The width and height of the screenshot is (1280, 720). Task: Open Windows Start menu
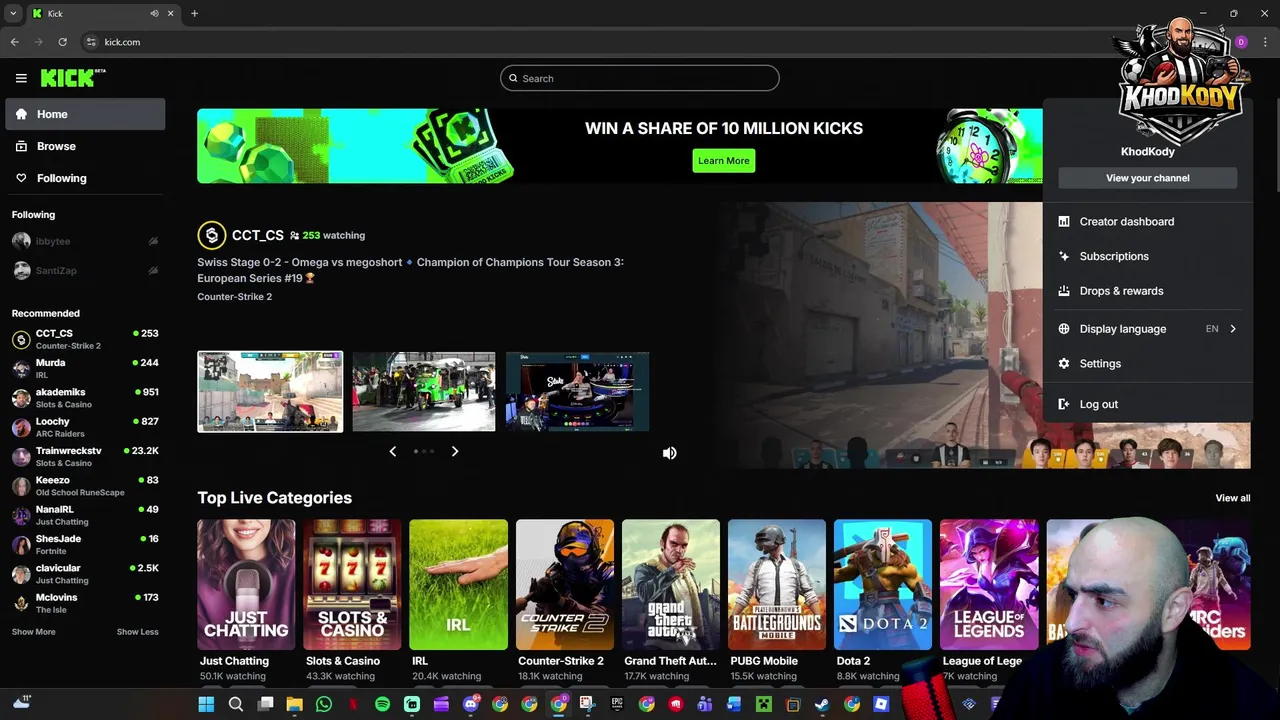coord(206,704)
